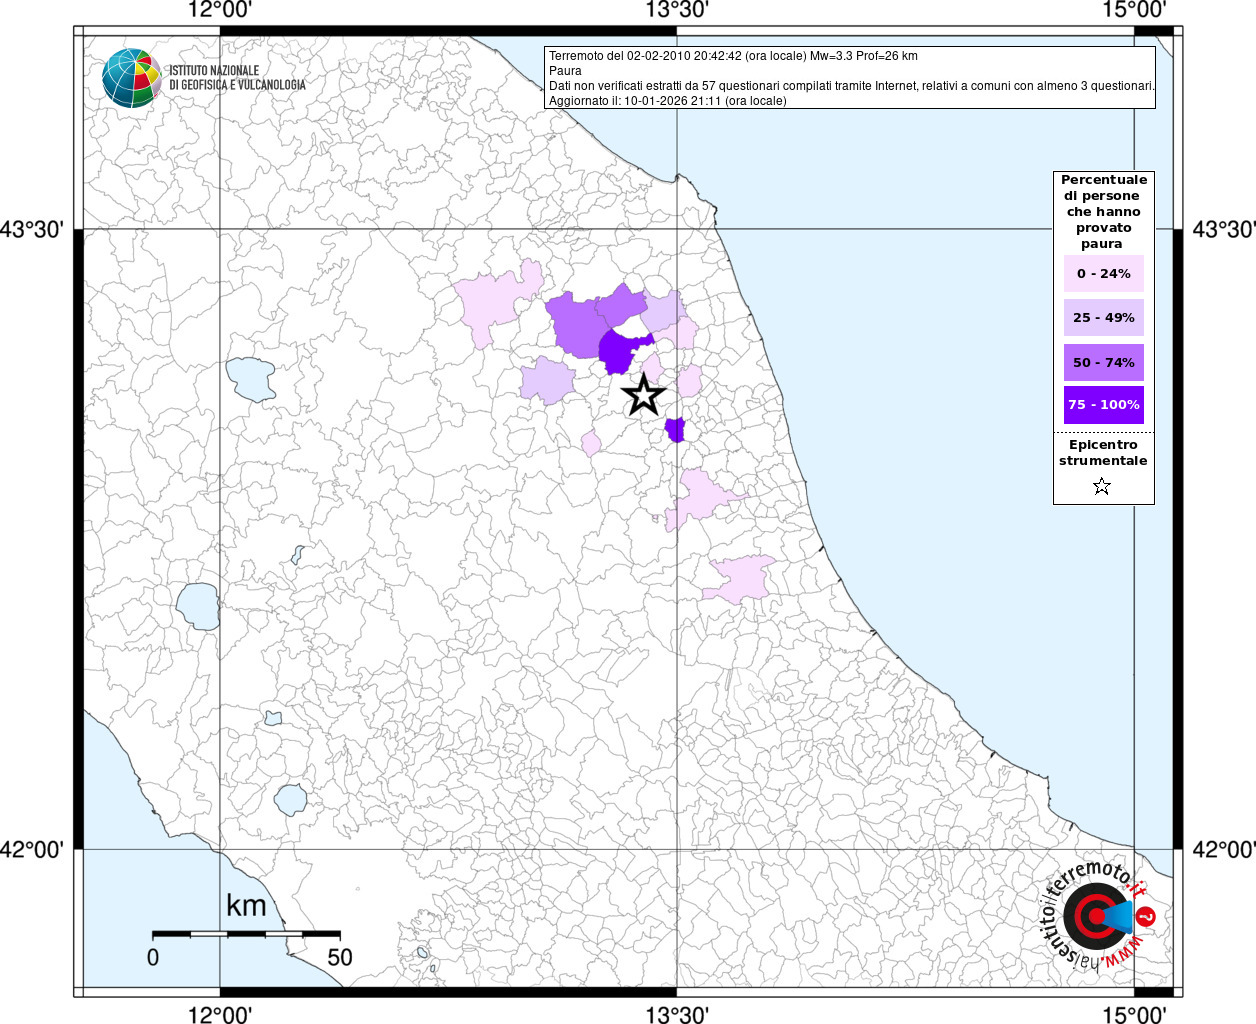The width and height of the screenshot is (1256, 1024).
Task: Click the INGV globe logo
Action: tap(132, 78)
